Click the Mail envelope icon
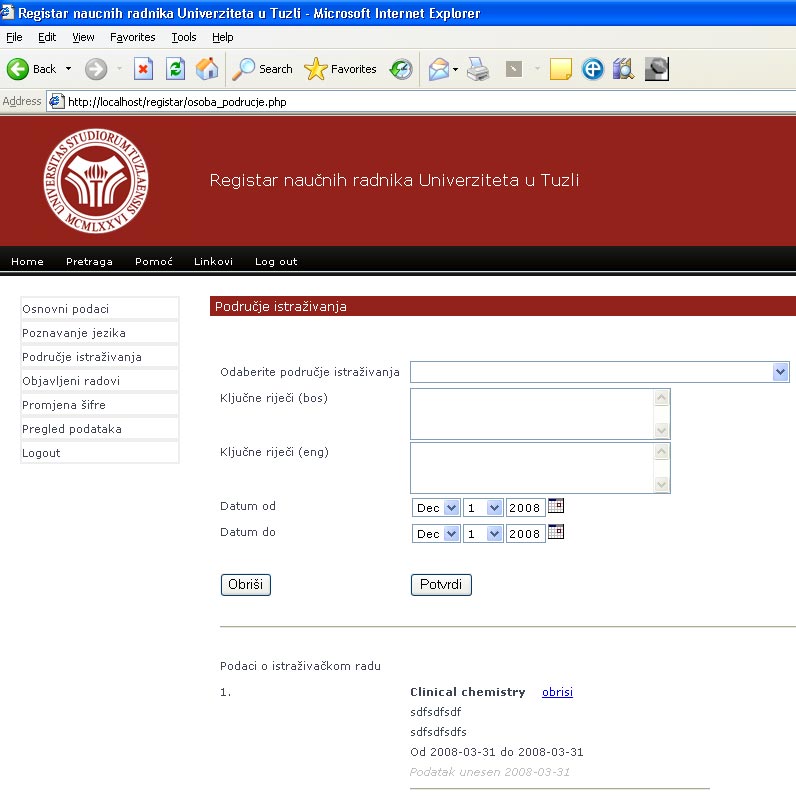The width and height of the screenshot is (796, 796). click(439, 69)
